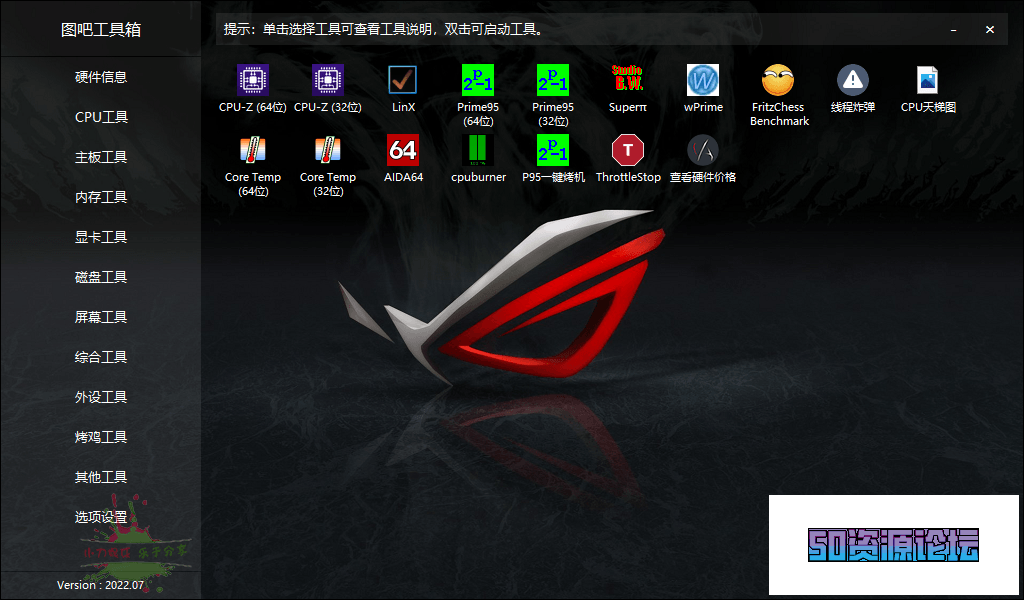This screenshot has height=600, width=1024.
Task: Open the 外设工具 sidebar category
Action: coord(101,397)
